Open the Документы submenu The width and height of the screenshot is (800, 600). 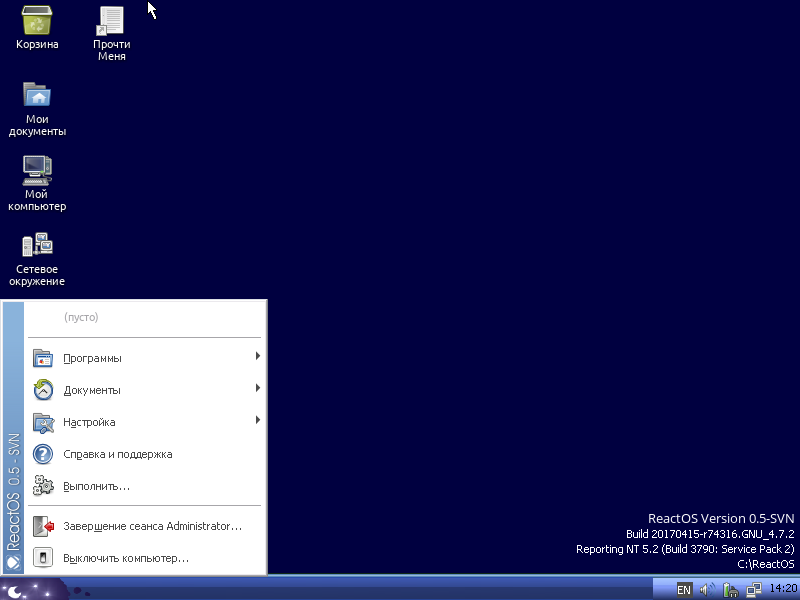[x=145, y=390]
